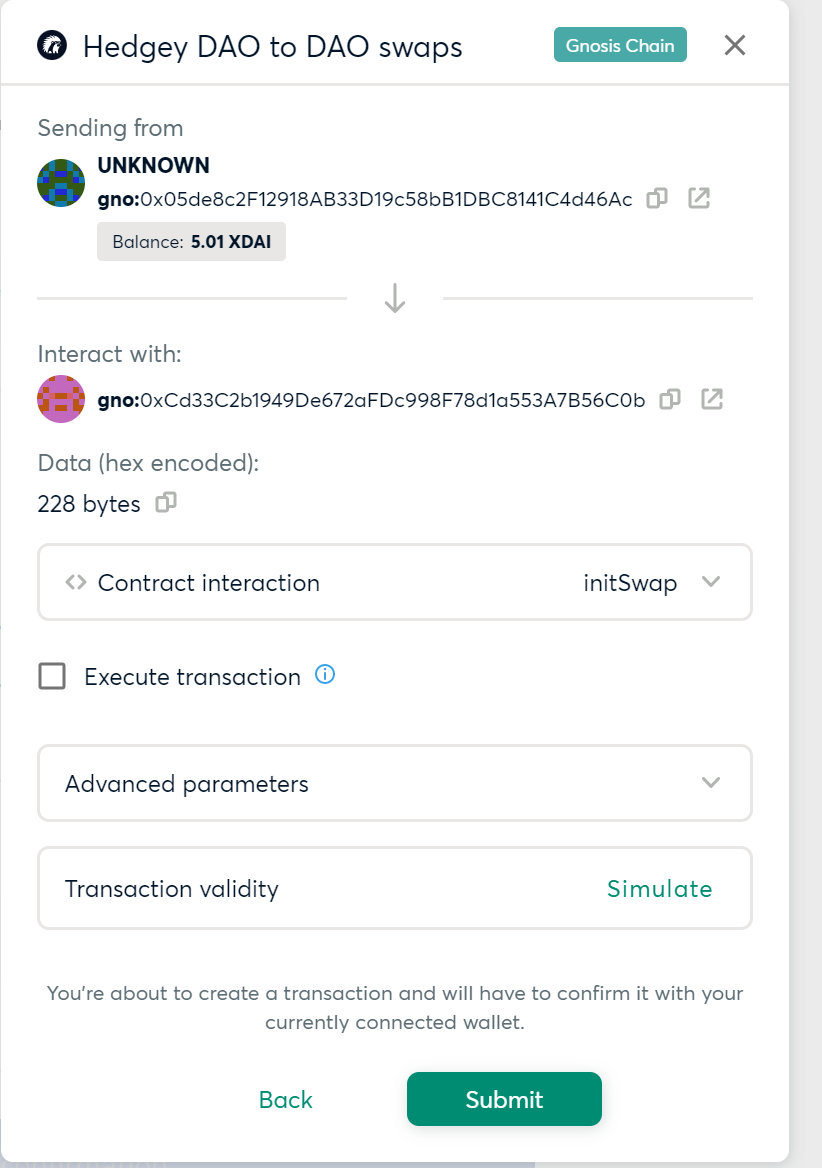This screenshot has width=822, height=1168.
Task: Click the contract identicon avatar
Action: pos(61,399)
